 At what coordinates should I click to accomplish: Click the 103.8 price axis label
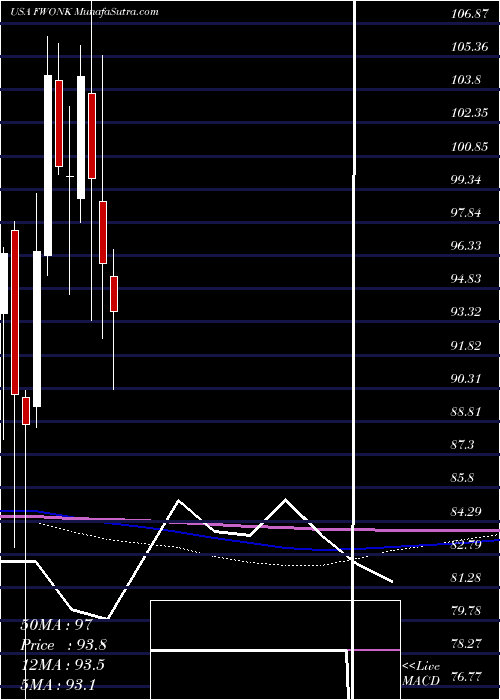tap(467, 80)
